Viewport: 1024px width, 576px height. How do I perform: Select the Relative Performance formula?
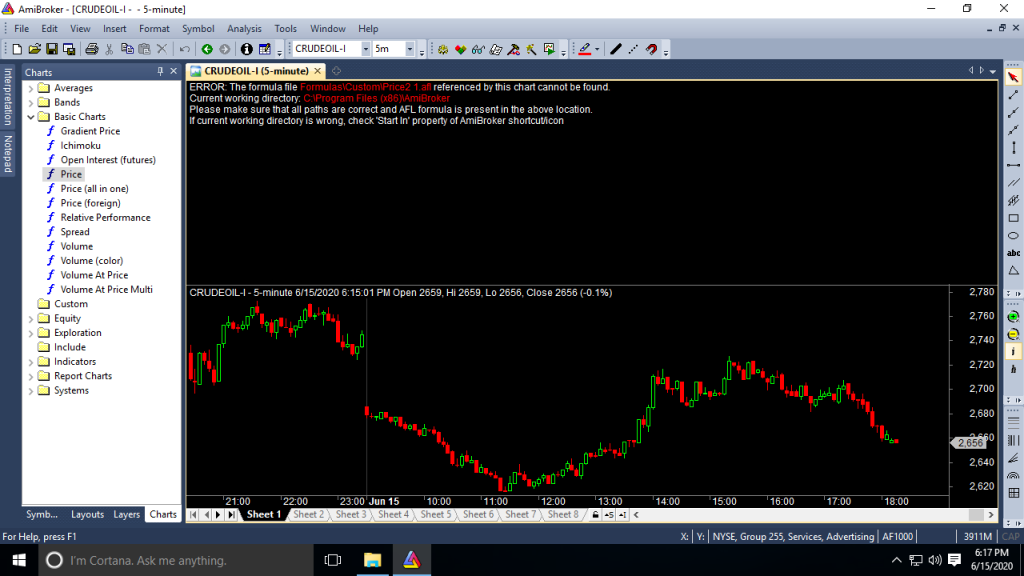(105, 217)
